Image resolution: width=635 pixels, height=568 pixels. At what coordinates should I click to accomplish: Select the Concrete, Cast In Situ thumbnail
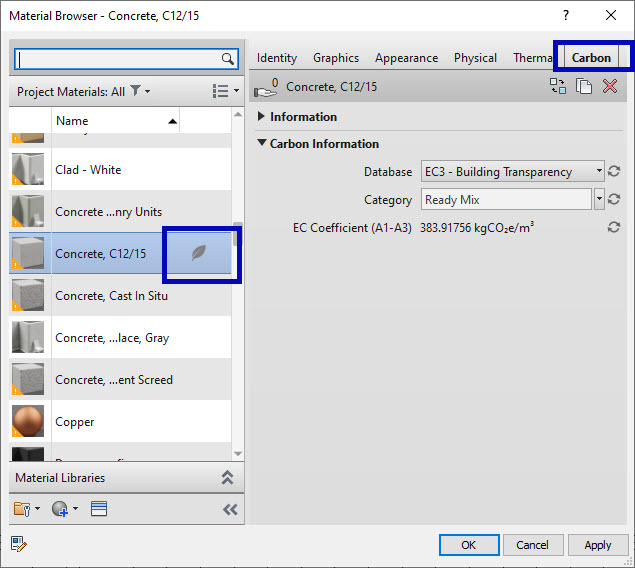28,295
